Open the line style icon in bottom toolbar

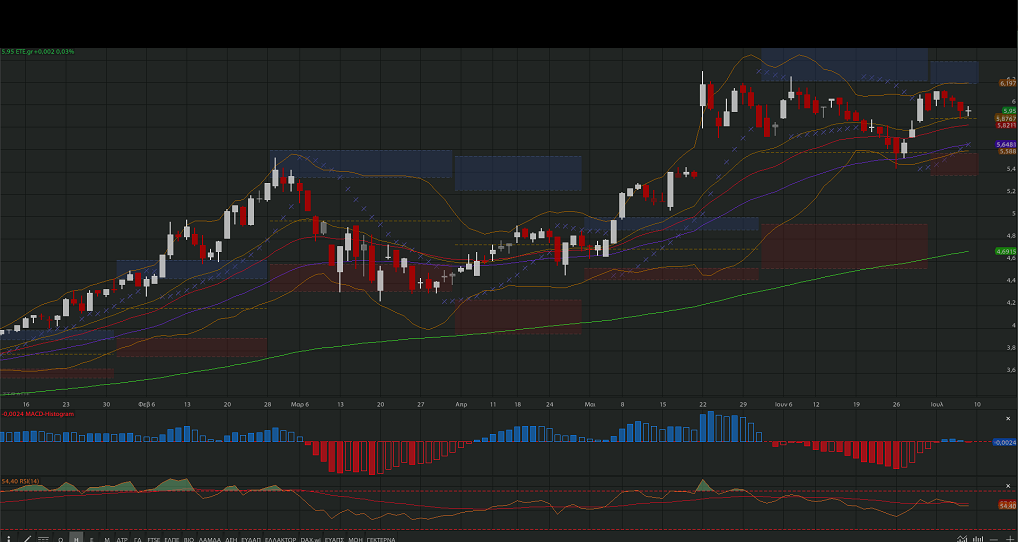point(43,539)
